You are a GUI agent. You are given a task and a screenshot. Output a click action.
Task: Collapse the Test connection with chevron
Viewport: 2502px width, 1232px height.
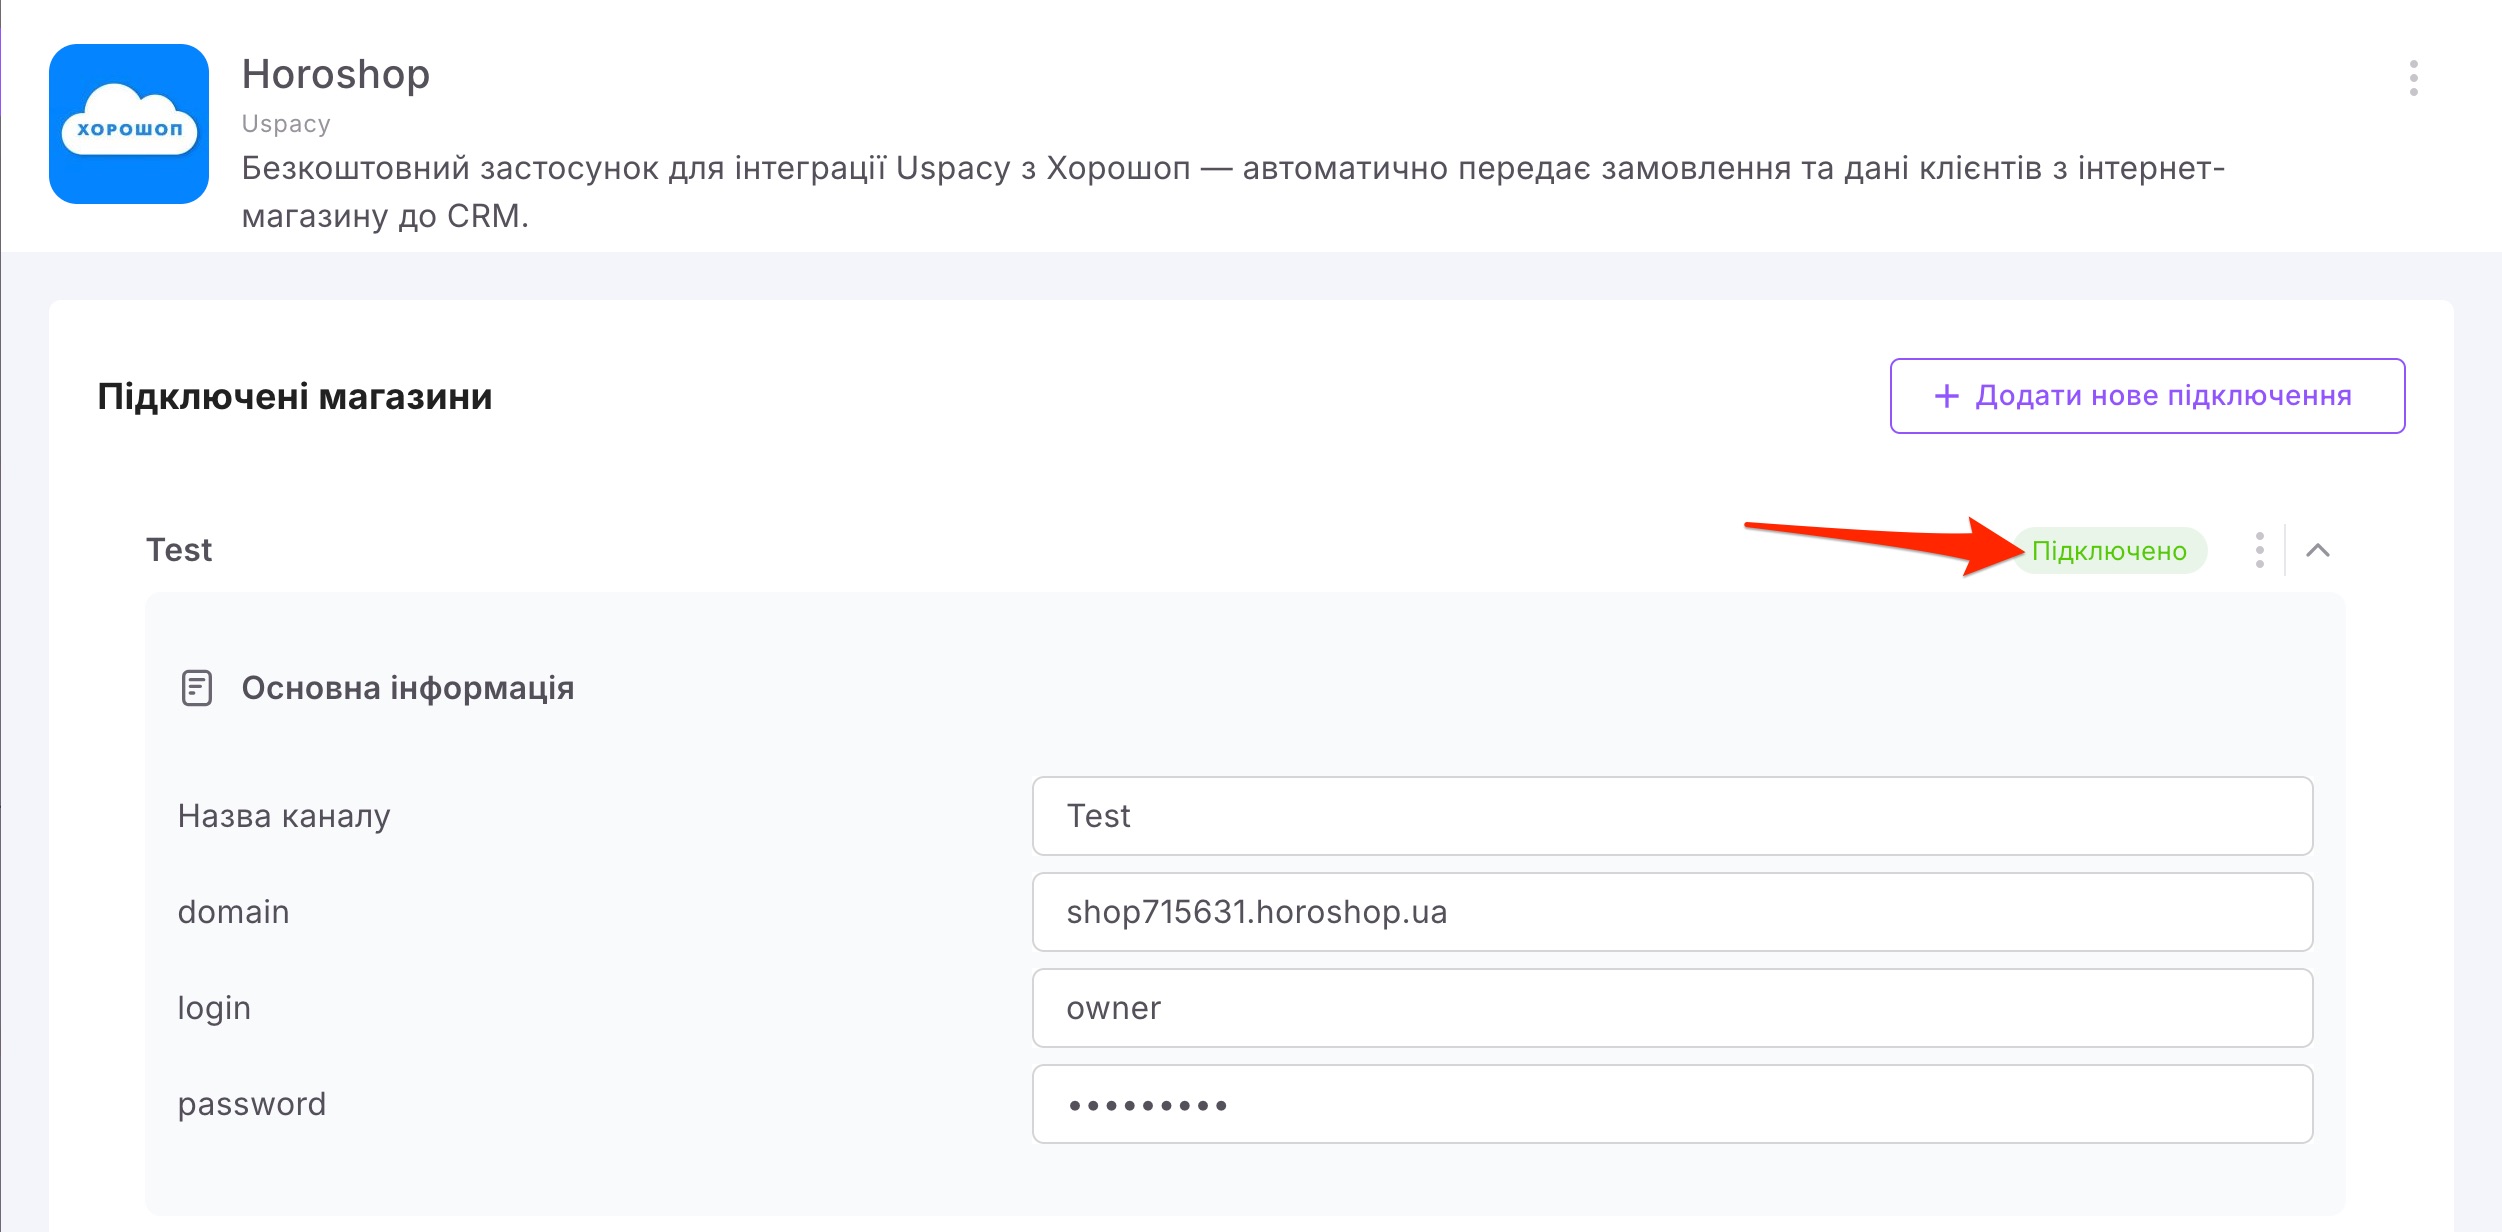pos(2317,550)
